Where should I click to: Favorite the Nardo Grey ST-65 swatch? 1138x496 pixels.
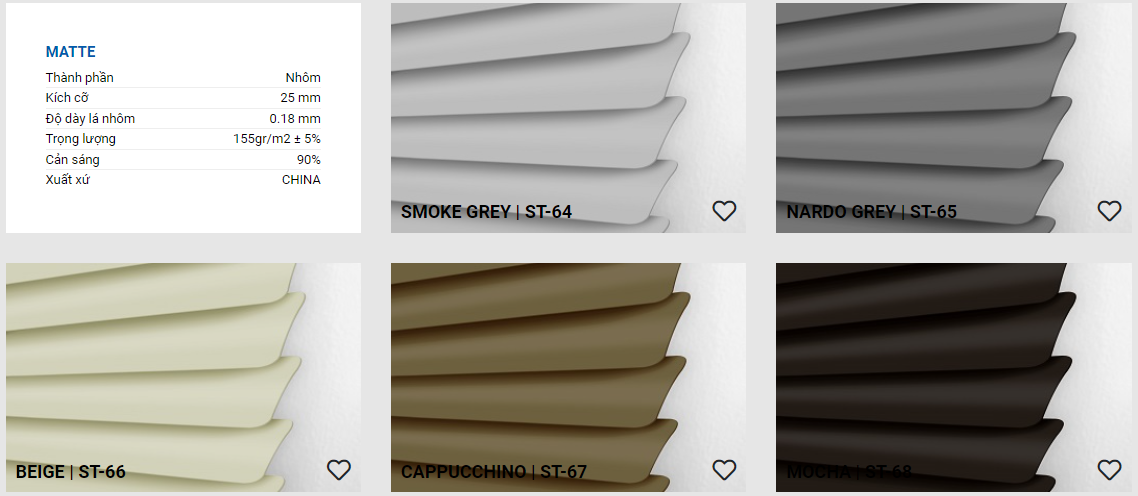tap(1109, 211)
